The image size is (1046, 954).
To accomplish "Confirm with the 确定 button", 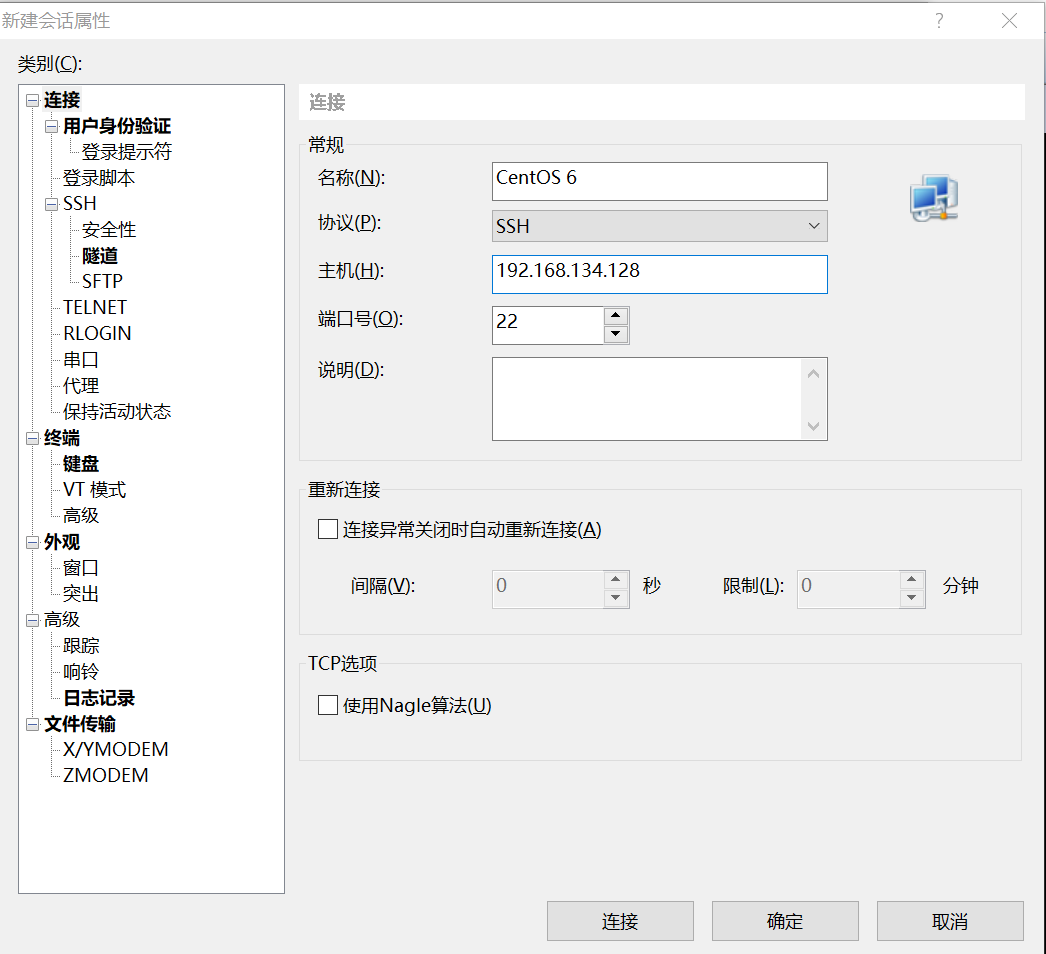I will (x=785, y=921).
